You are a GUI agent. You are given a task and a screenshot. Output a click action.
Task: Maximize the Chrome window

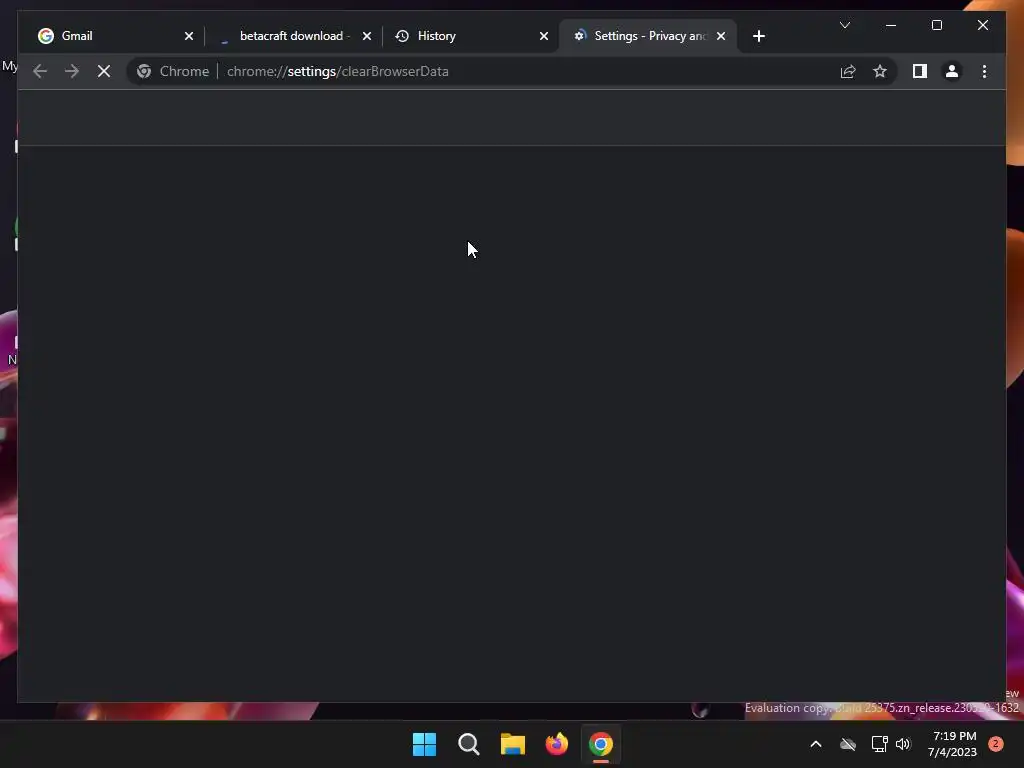point(936,25)
